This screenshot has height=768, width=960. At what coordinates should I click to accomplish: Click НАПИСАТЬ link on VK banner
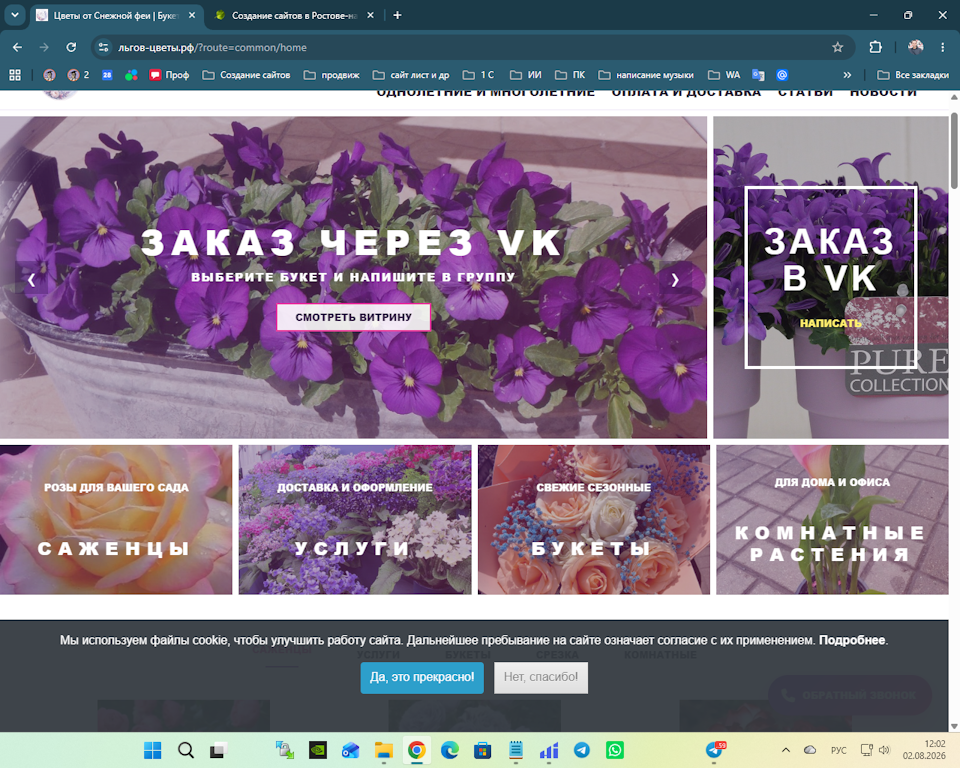click(x=830, y=323)
